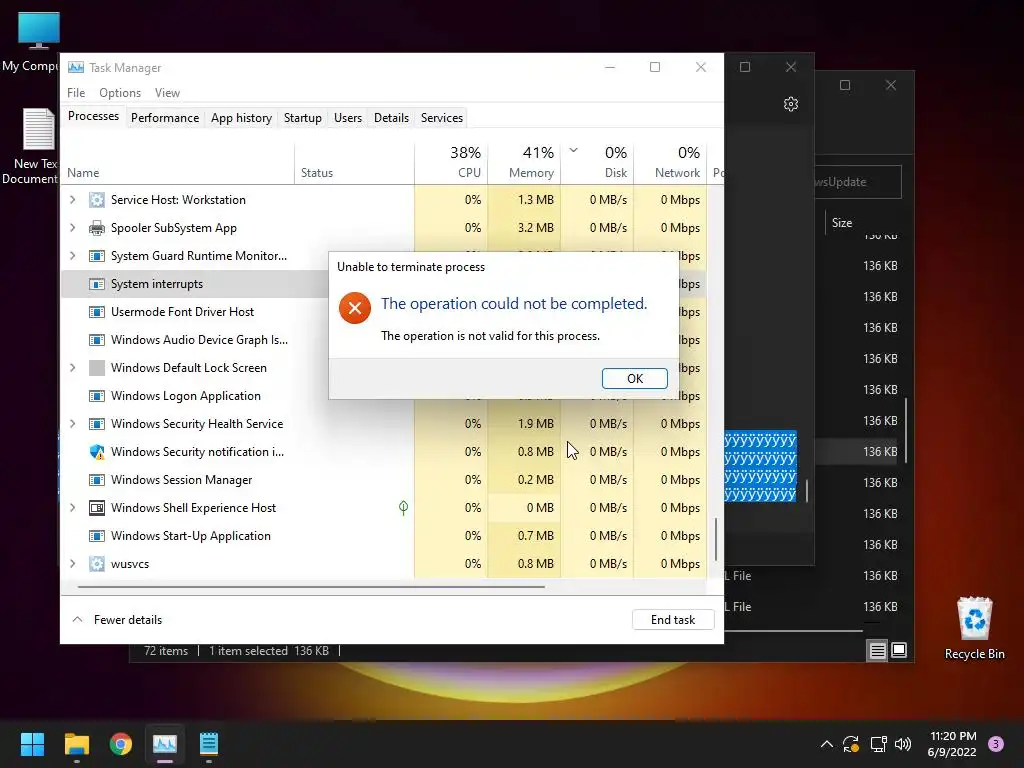Expand Spooler SubSystem App row
The width and height of the screenshot is (1024, 768).
(x=72, y=228)
